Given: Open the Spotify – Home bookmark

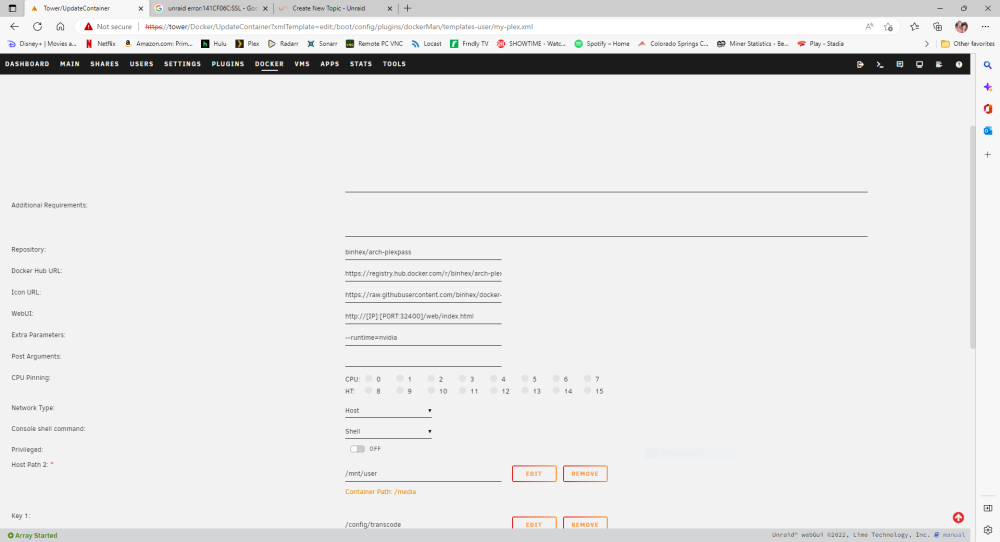Looking at the screenshot, I should pos(602,44).
